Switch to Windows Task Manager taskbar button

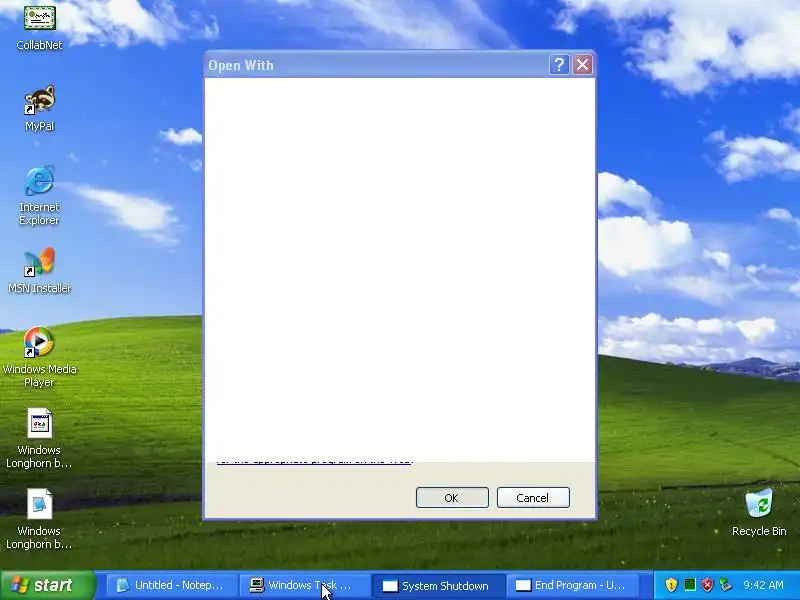point(304,585)
